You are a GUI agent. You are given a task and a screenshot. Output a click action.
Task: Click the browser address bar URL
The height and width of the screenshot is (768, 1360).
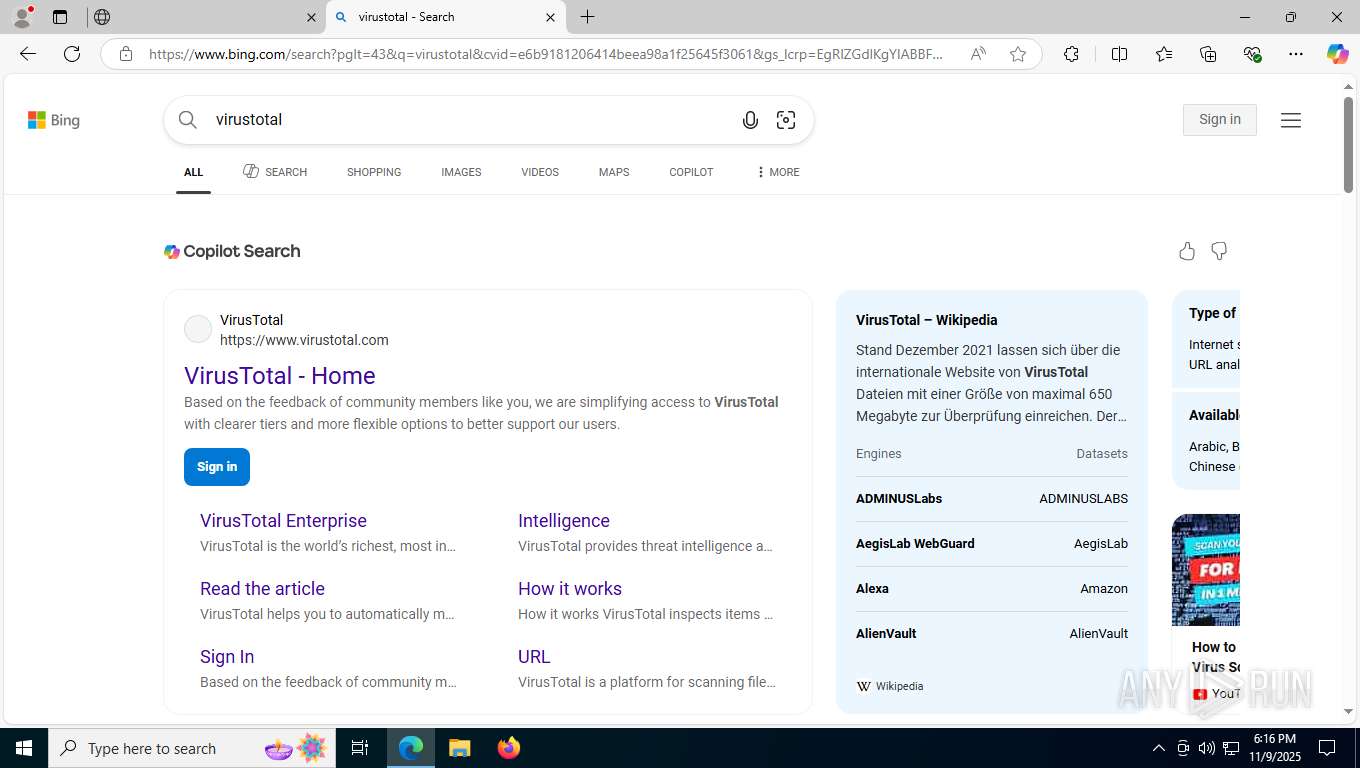coord(546,54)
